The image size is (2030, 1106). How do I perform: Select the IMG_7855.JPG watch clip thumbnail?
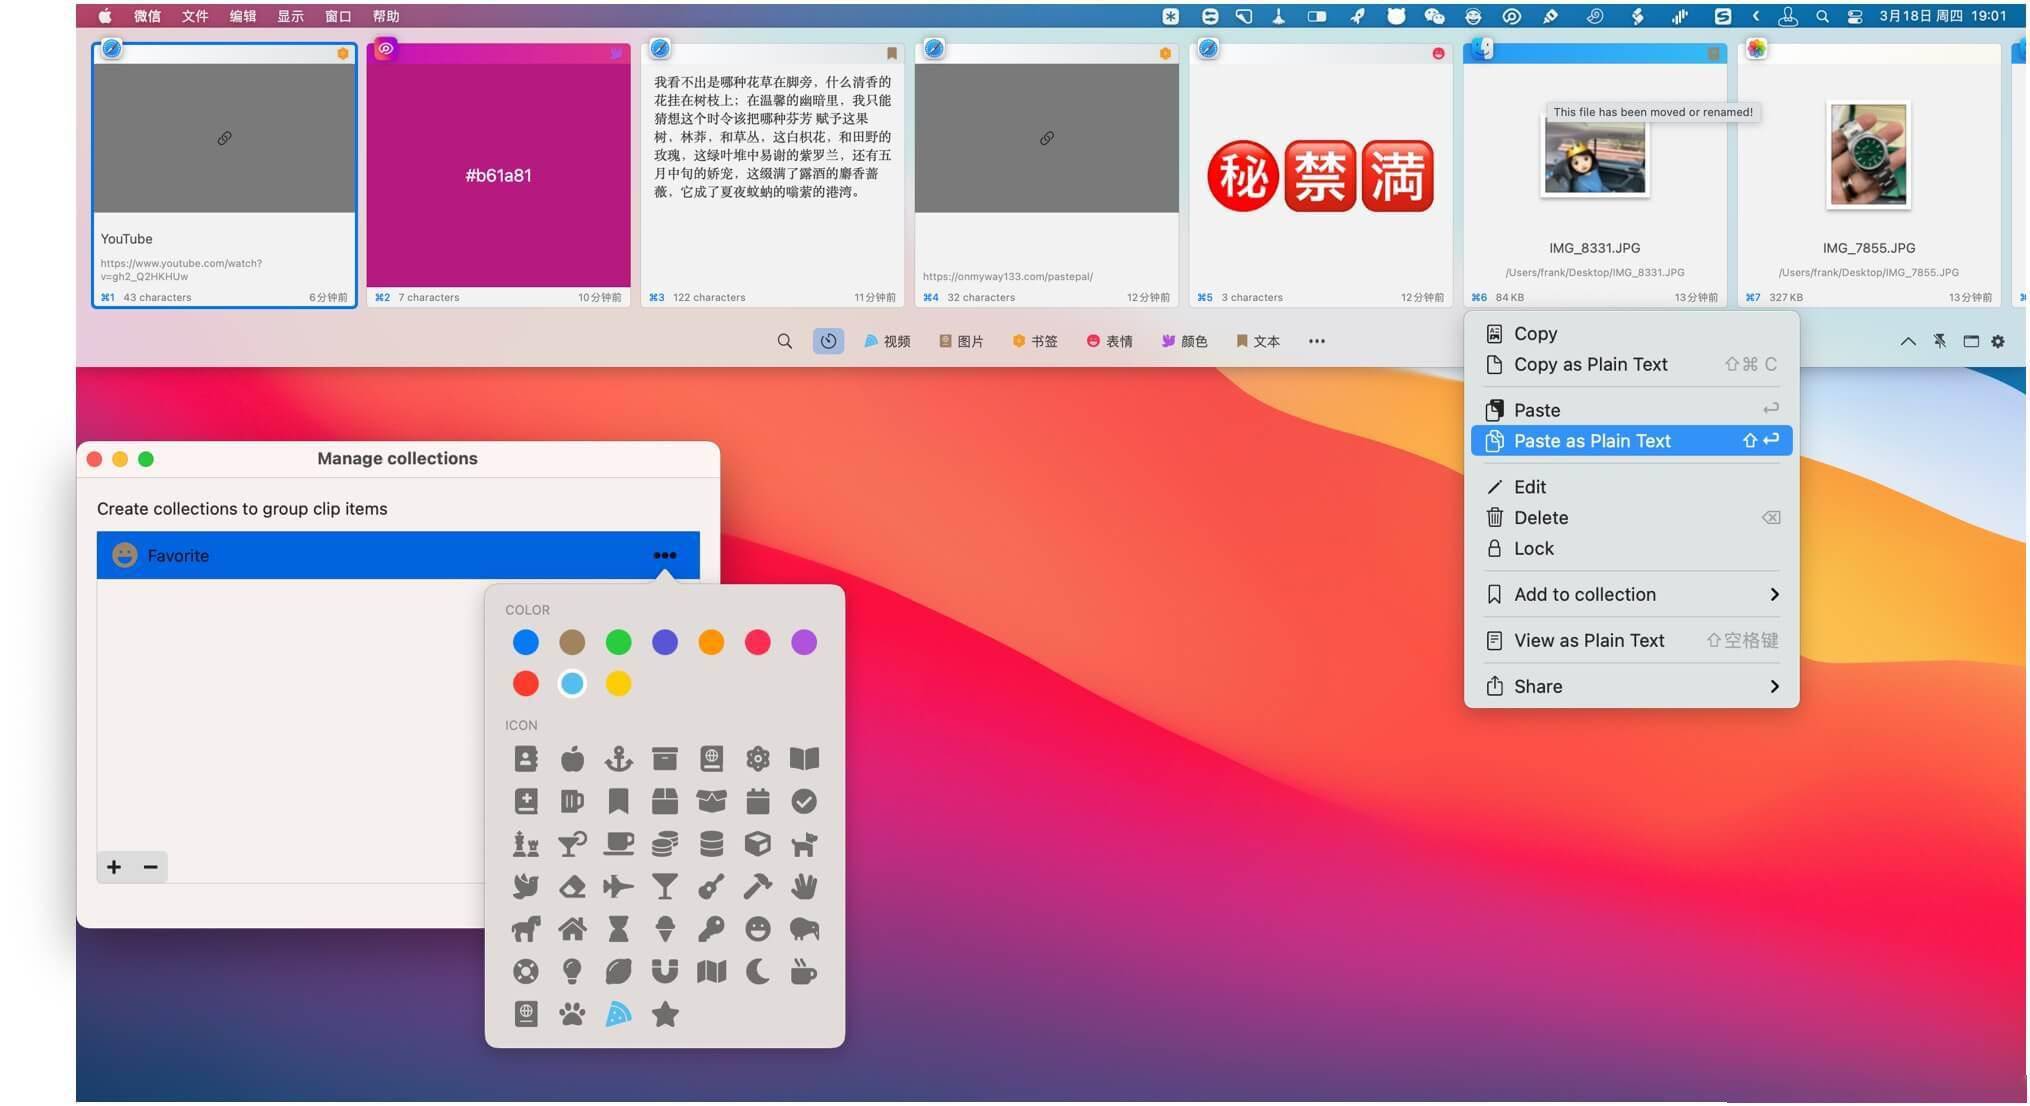(x=1867, y=155)
